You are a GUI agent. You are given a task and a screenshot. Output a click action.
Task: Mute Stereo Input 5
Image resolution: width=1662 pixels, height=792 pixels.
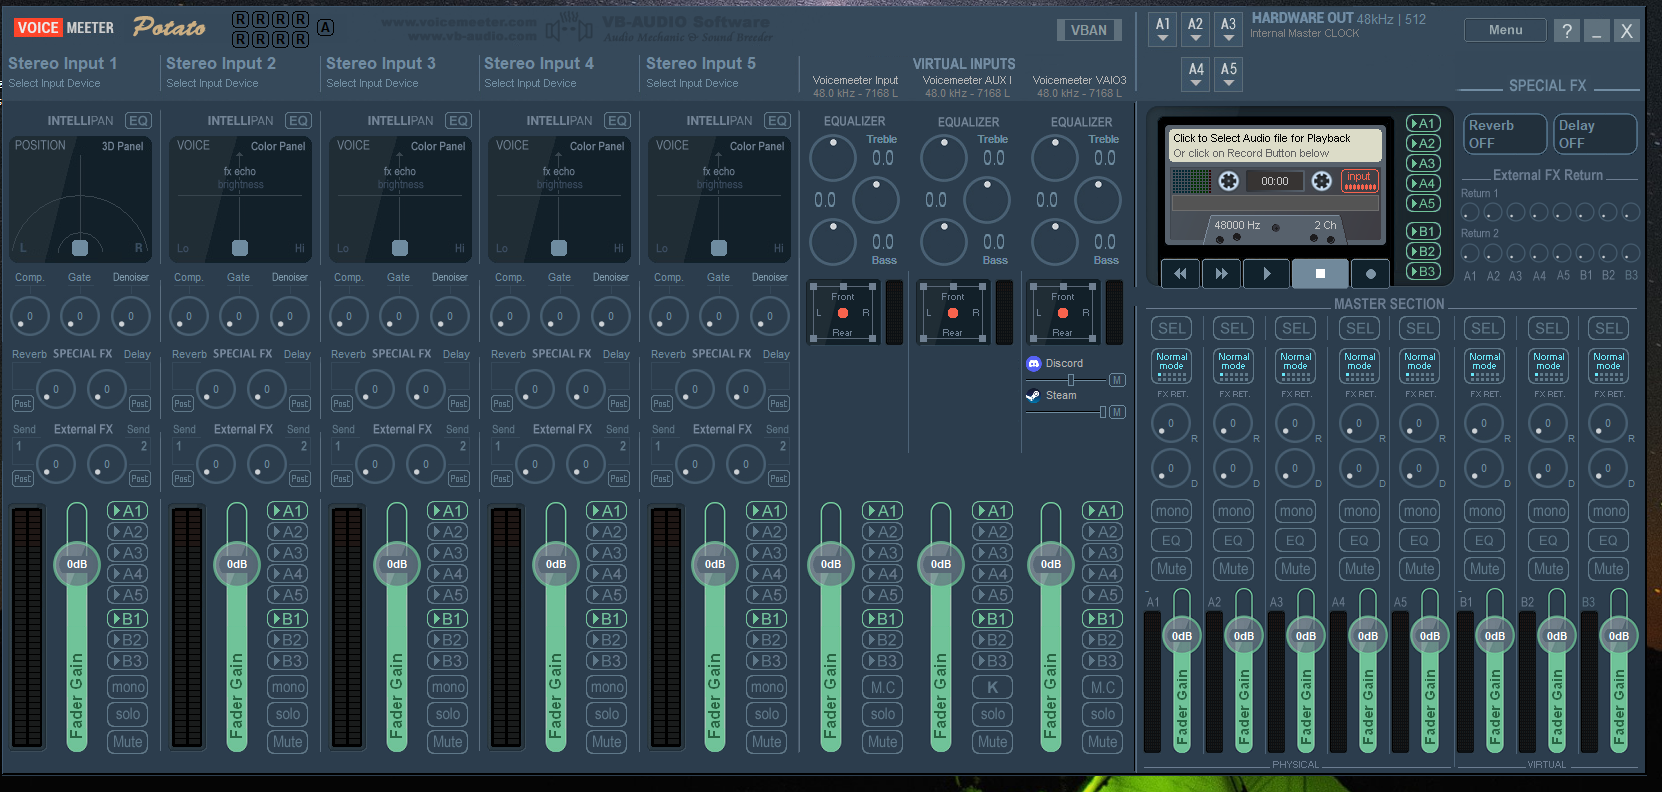coord(767,742)
